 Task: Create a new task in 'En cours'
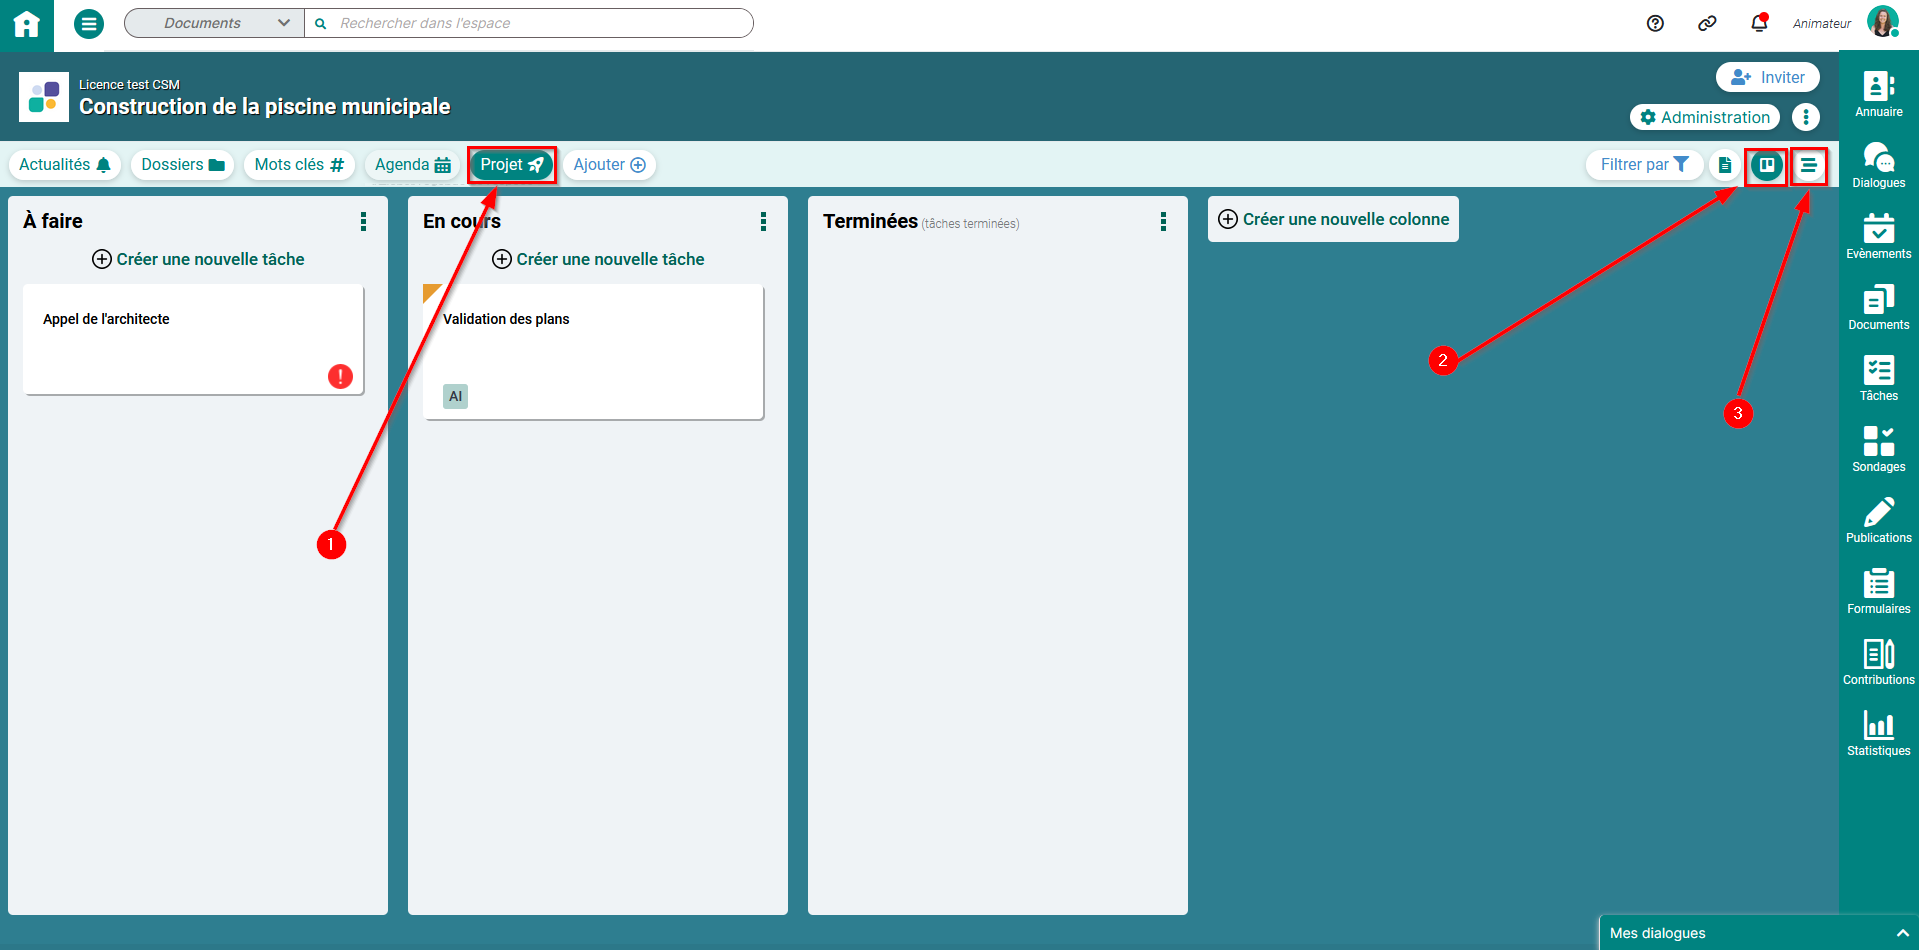point(598,259)
